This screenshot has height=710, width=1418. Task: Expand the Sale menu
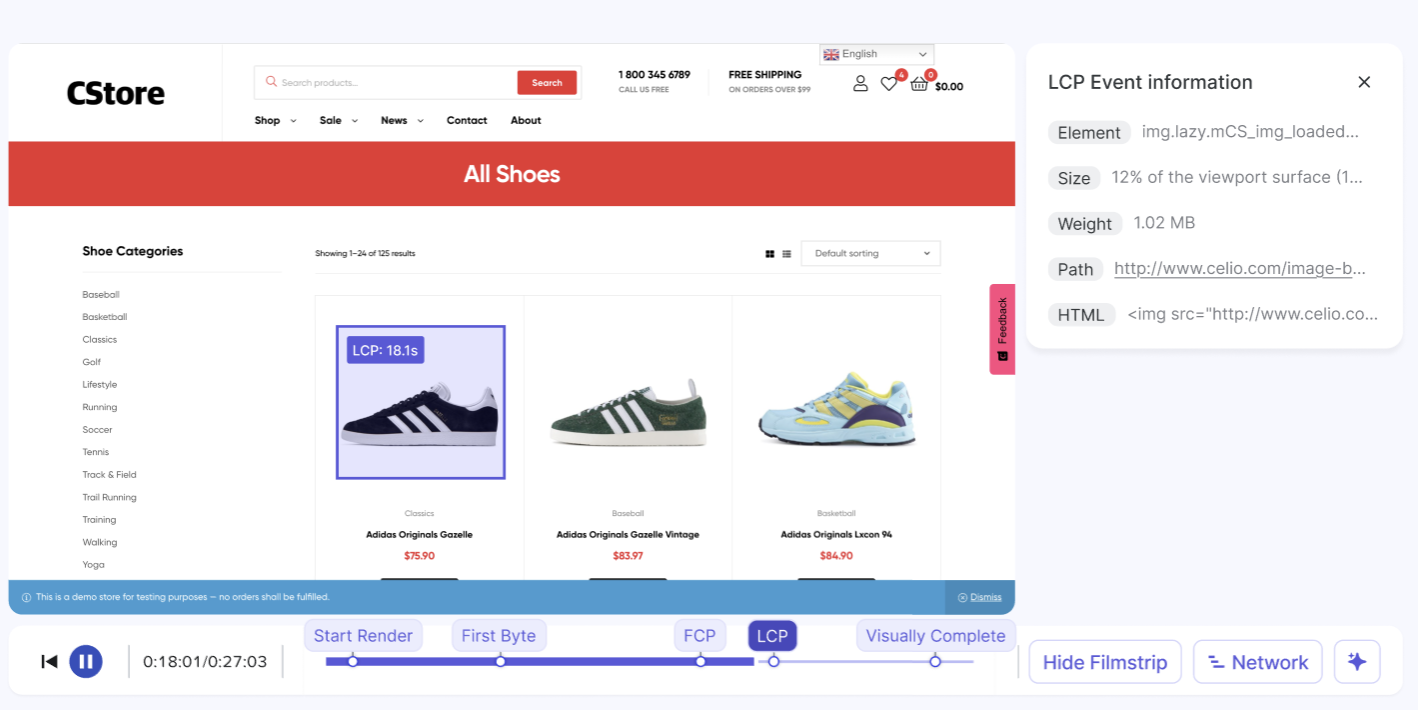coord(339,120)
